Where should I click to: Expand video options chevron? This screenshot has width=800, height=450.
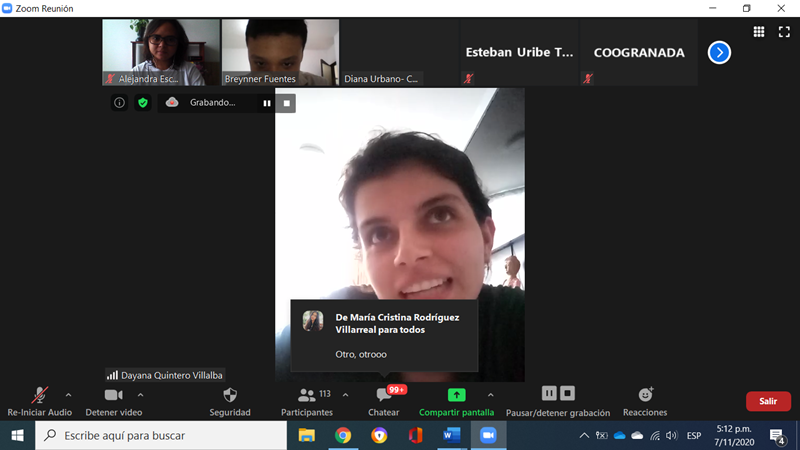click(x=140, y=395)
